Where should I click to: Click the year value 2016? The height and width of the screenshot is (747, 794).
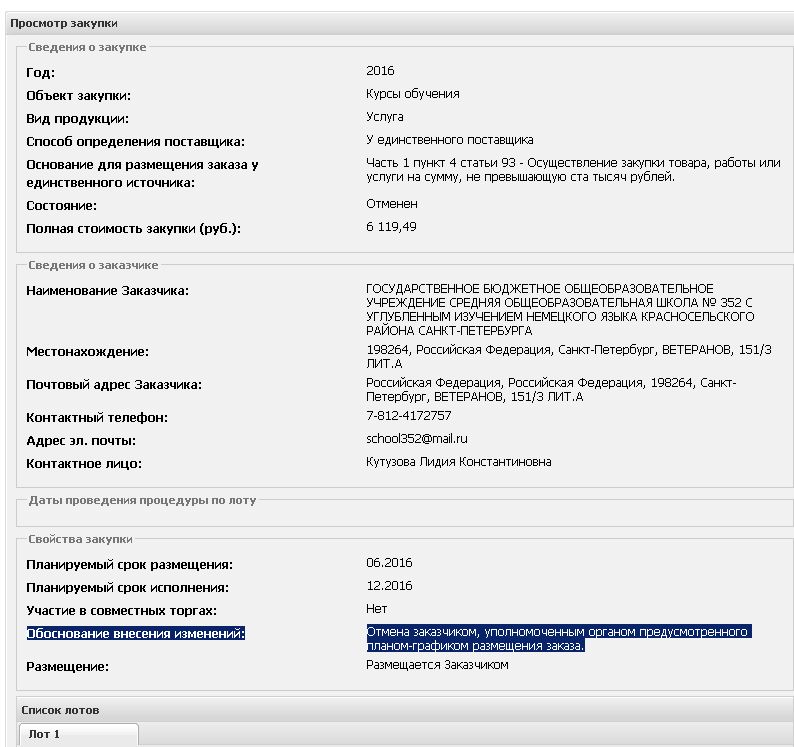click(x=380, y=71)
